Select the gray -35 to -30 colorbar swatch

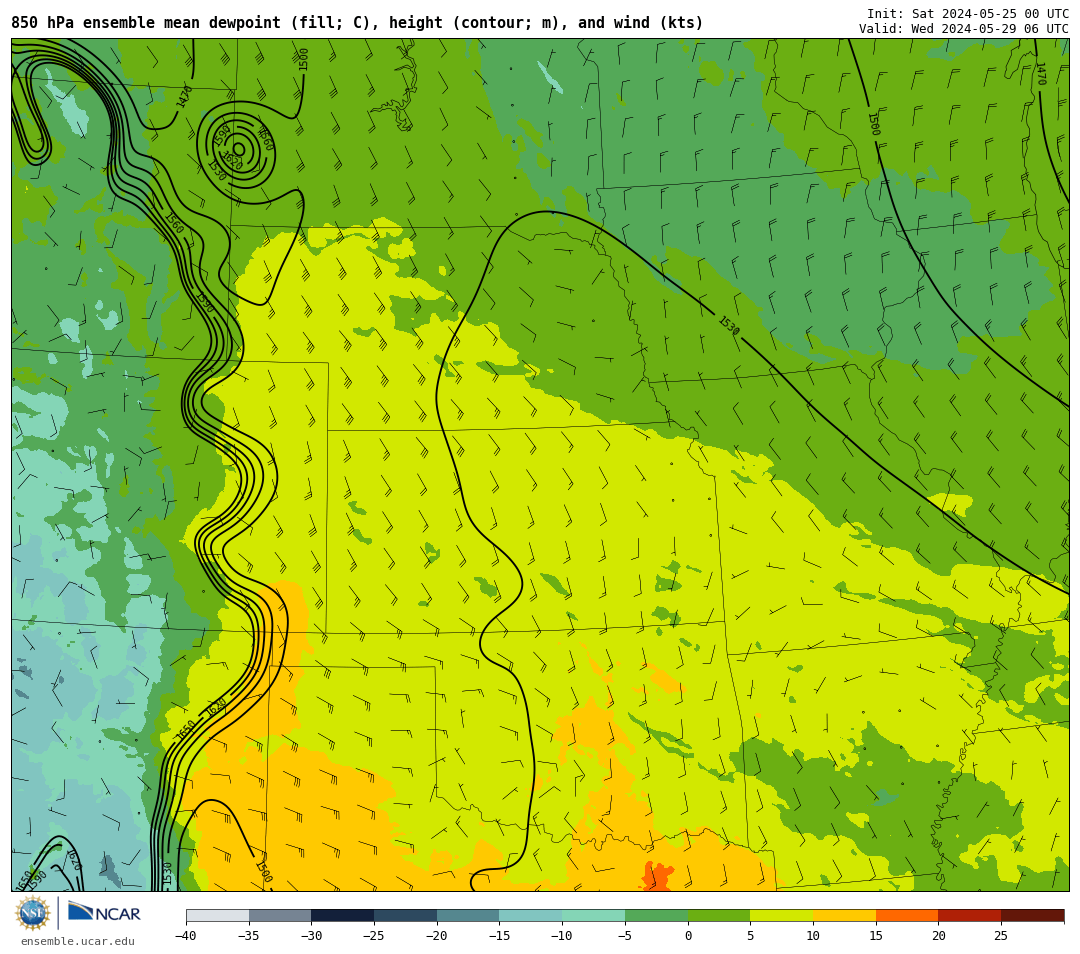pos(280,916)
